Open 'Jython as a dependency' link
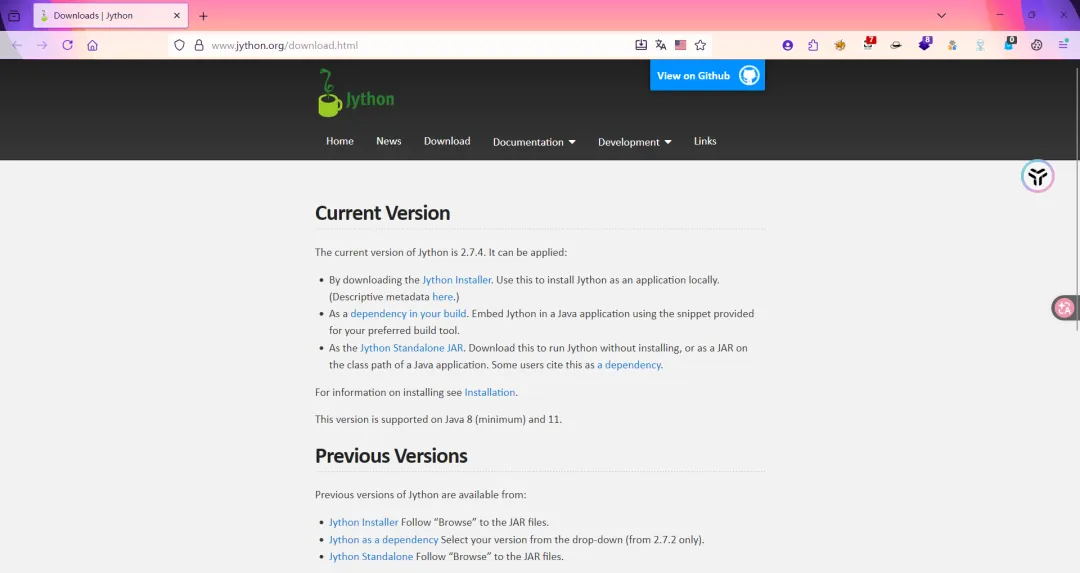The height and width of the screenshot is (573, 1080). [x=384, y=540]
